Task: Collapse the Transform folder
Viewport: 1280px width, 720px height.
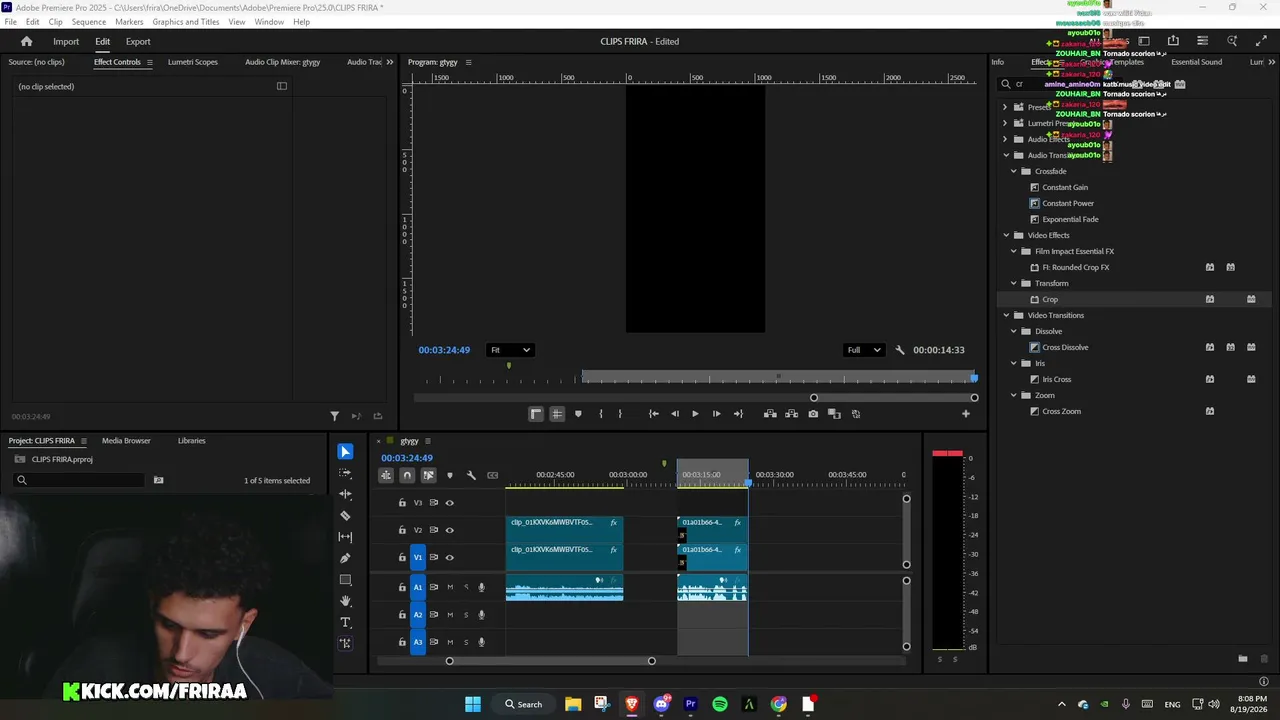Action: point(1013,283)
